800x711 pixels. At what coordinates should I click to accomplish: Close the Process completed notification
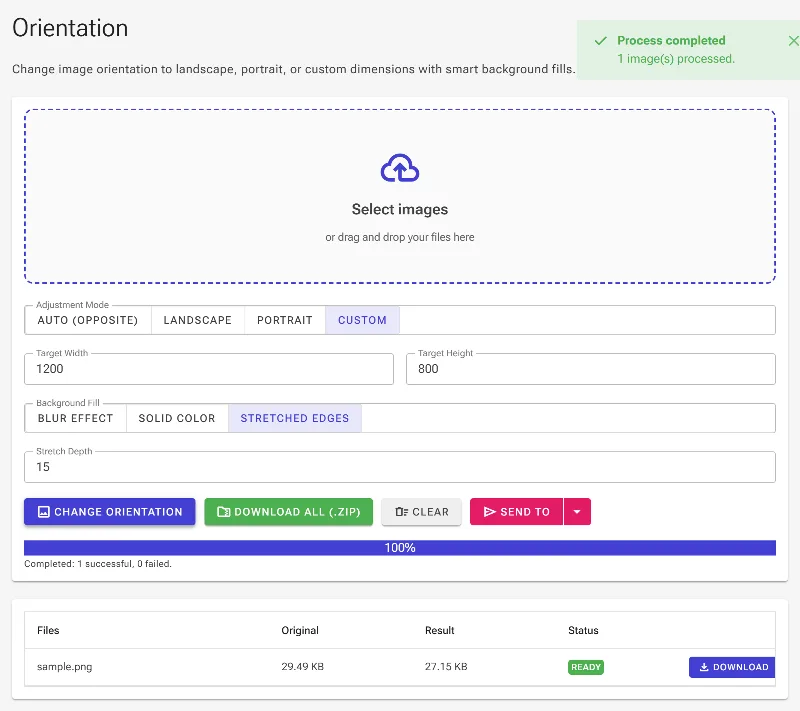click(x=793, y=41)
